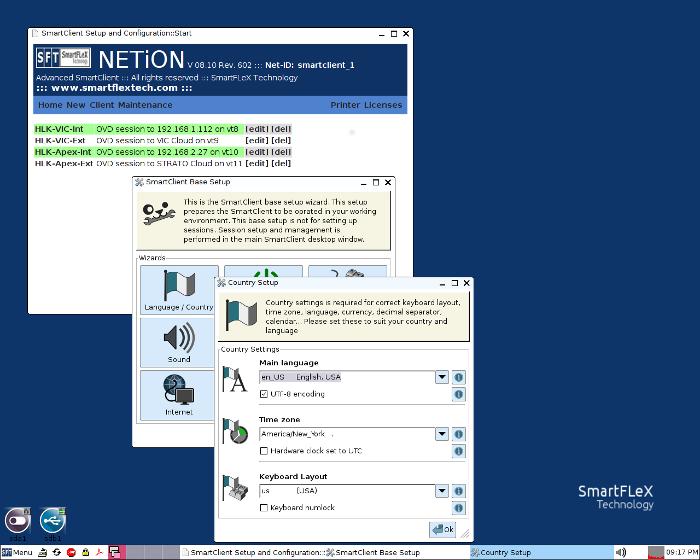
Task: Open the Language / Country wizard
Action: [179, 289]
